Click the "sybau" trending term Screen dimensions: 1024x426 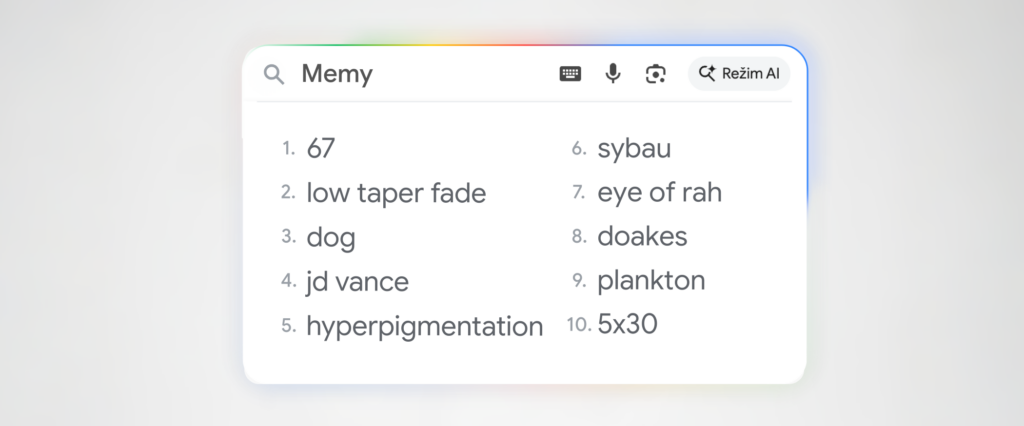(634, 149)
